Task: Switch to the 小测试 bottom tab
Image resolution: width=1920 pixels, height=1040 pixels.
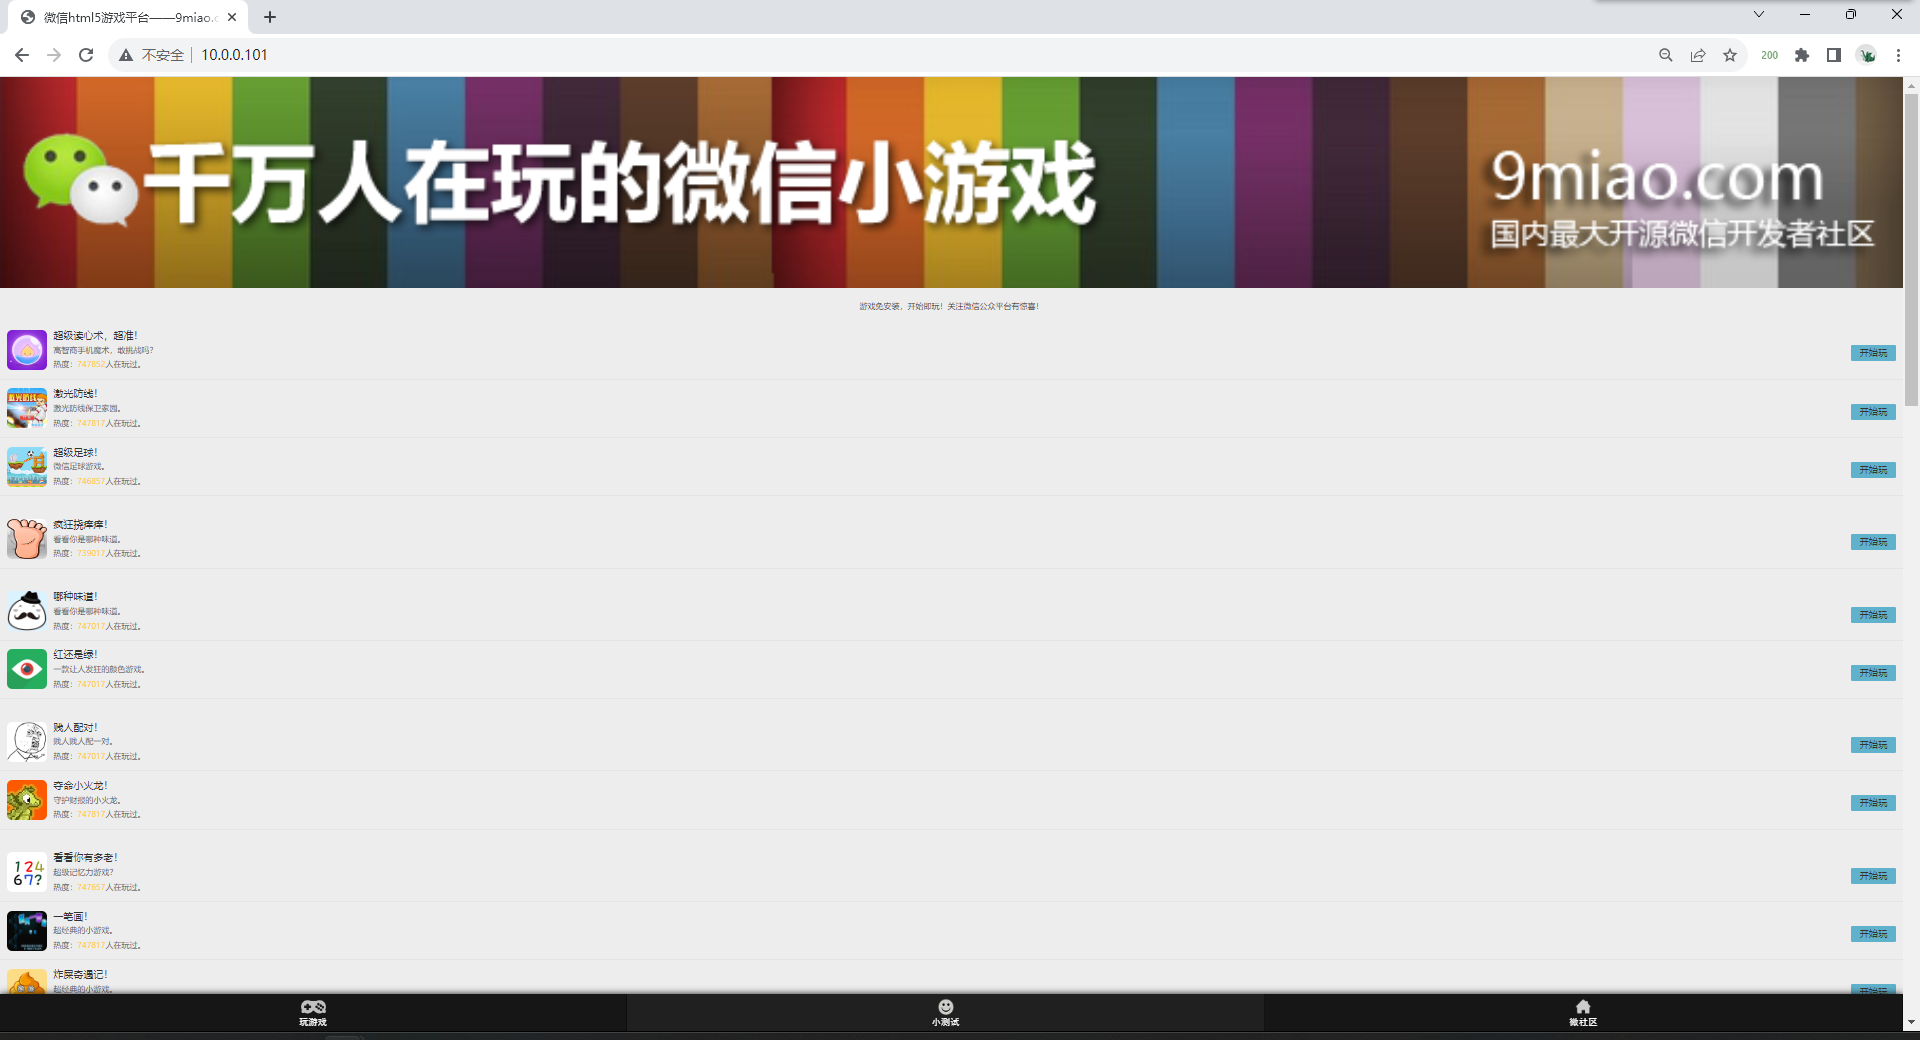Action: [945, 1012]
